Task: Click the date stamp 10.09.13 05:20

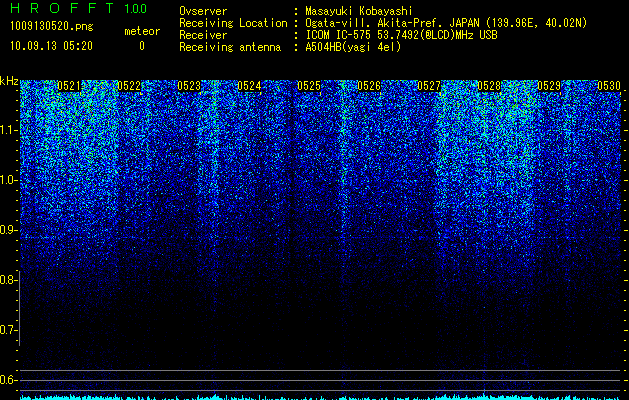Action: pyautogui.click(x=51, y=46)
